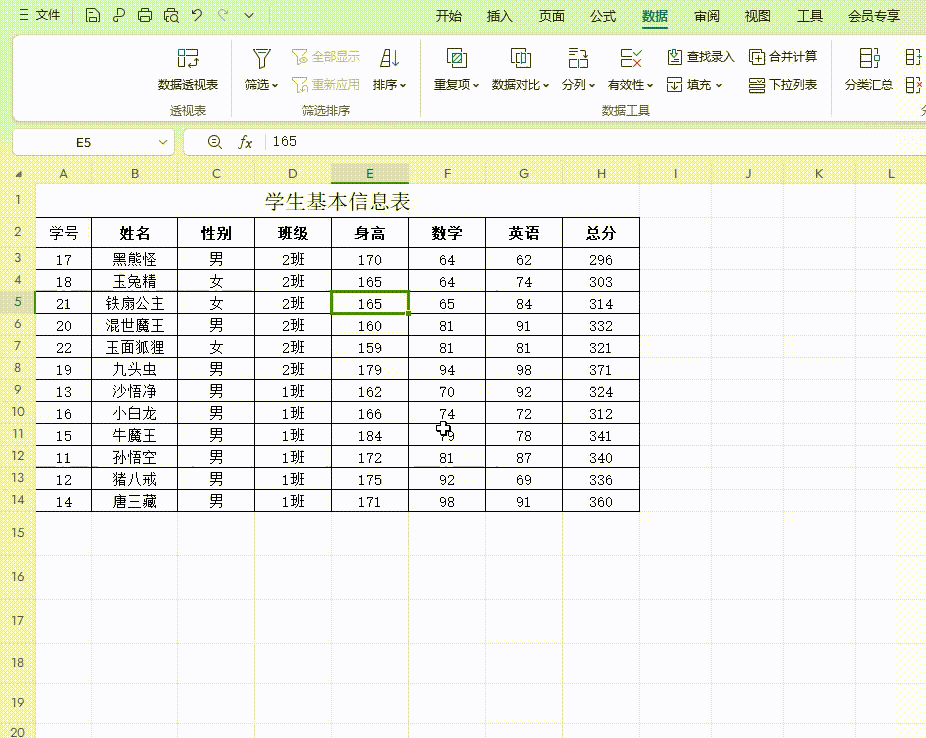
Task: Click the redo arrow icon
Action: click(x=223, y=15)
